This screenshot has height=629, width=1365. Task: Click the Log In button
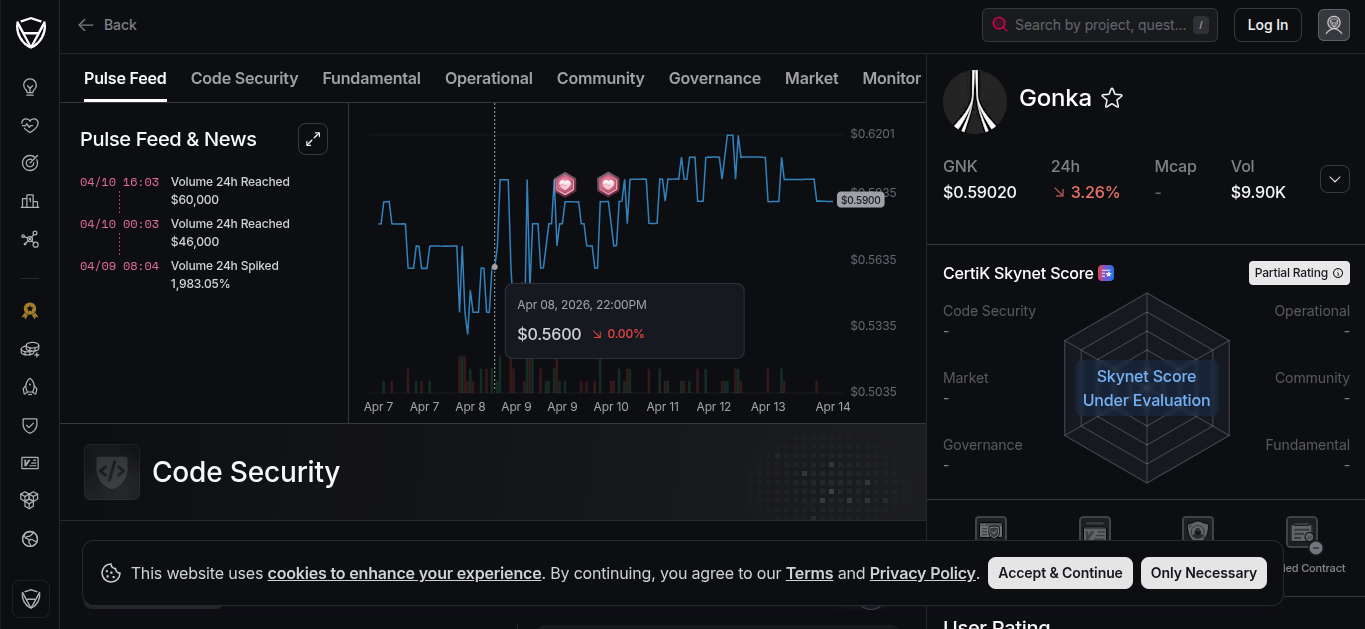pos(1267,25)
